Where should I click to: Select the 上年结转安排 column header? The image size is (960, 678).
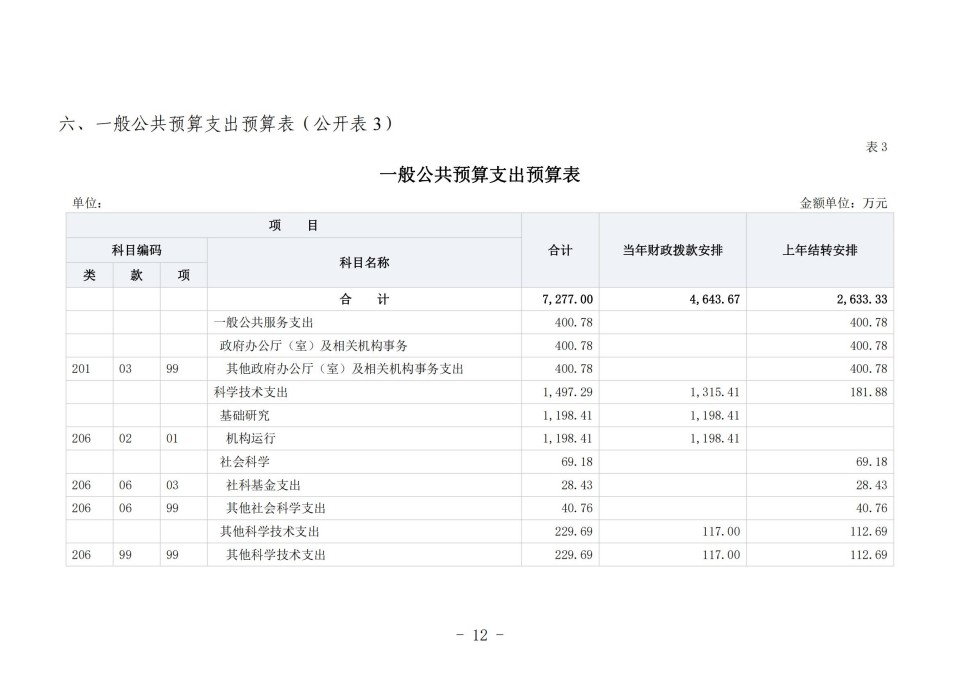[x=820, y=250]
